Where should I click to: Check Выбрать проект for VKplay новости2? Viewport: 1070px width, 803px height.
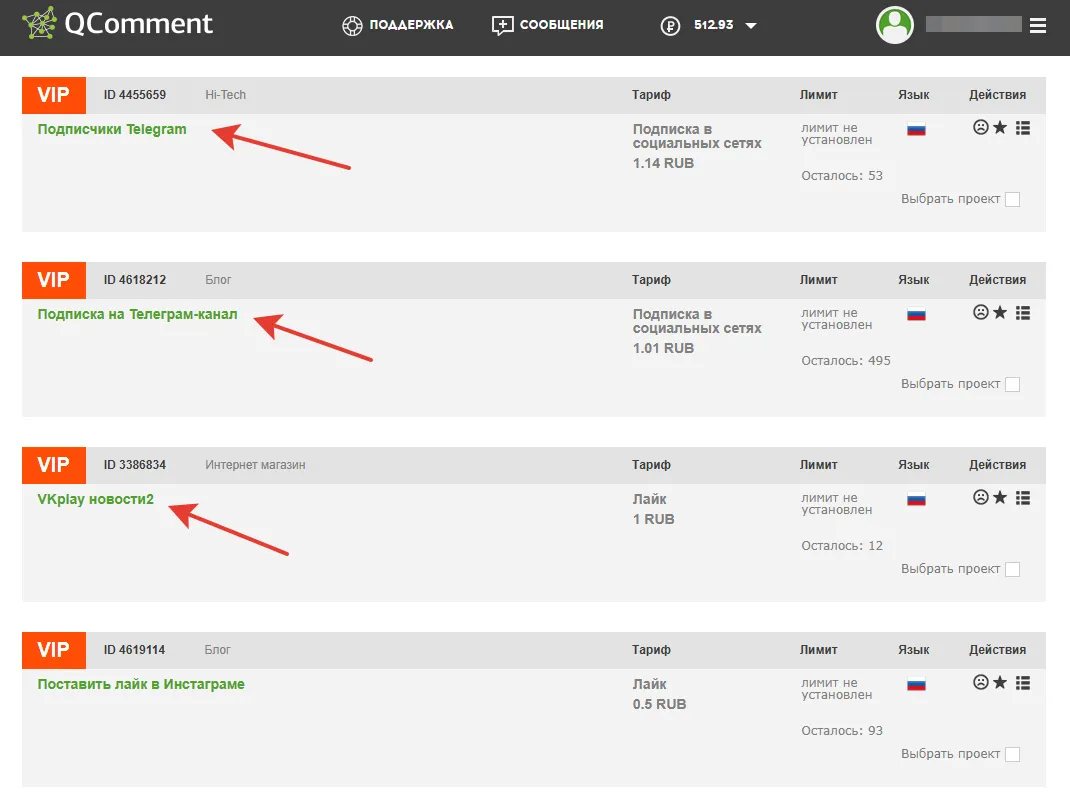pos(1013,569)
